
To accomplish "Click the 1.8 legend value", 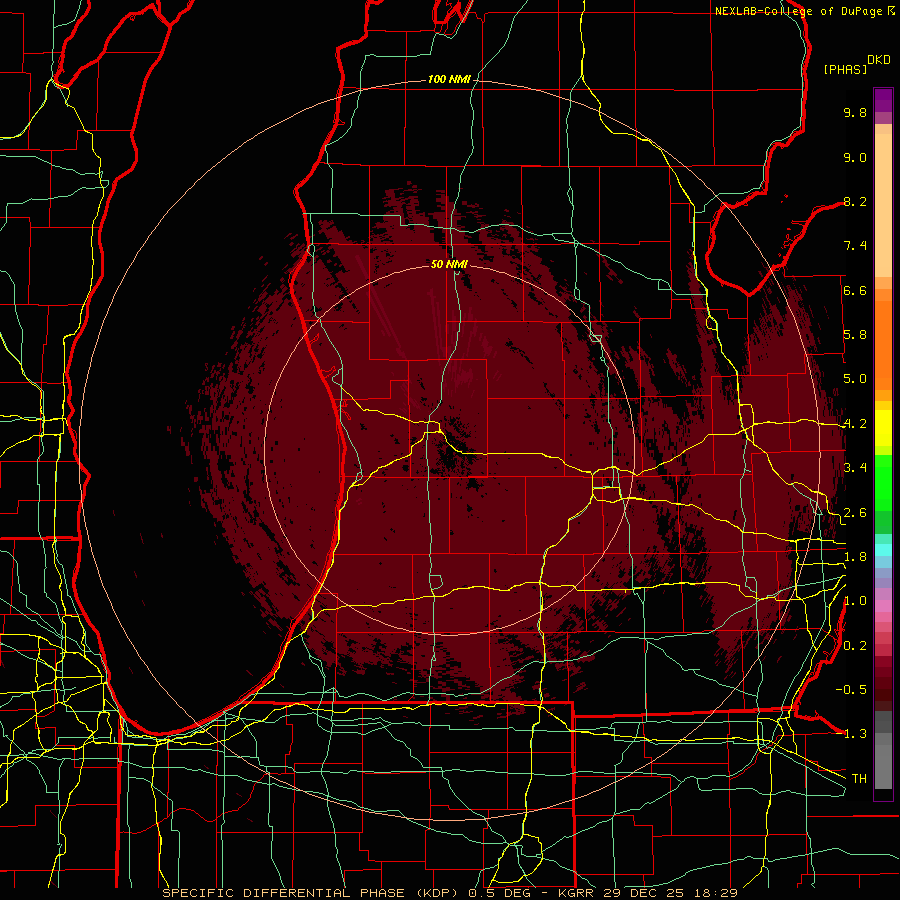I will [855, 557].
